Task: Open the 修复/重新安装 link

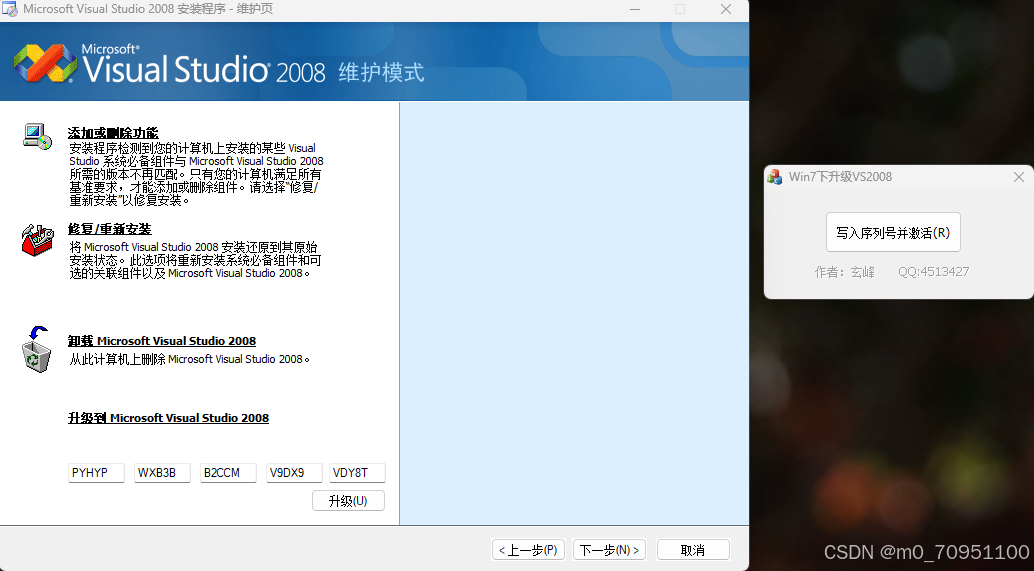Action: click(109, 229)
